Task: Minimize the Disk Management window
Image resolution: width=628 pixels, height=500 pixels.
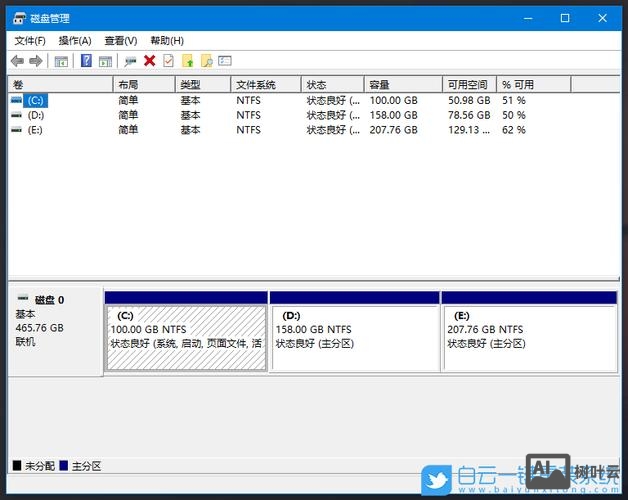Action: tap(528, 18)
